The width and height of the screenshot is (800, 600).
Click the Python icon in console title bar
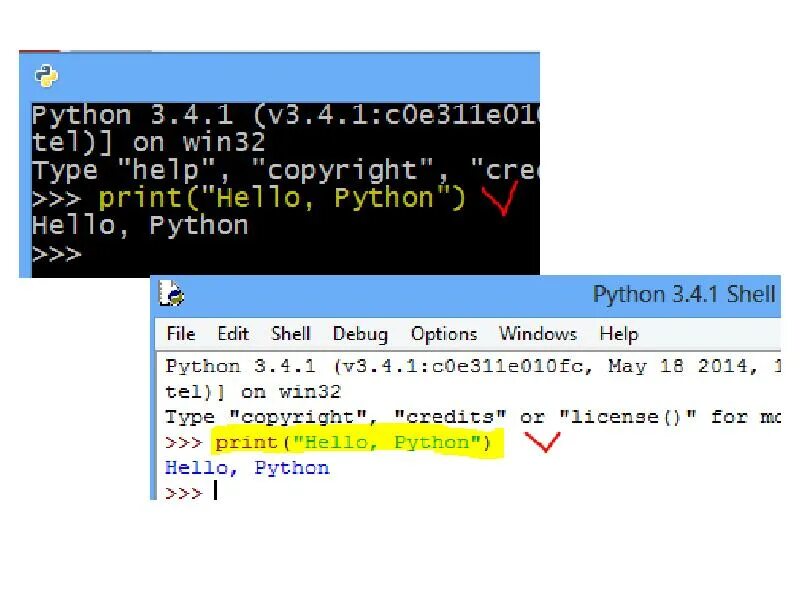(x=46, y=76)
